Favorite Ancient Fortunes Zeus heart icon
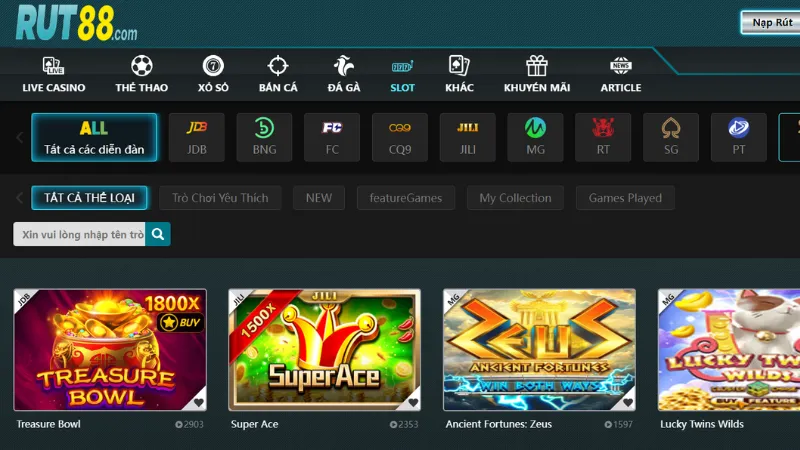The width and height of the screenshot is (800, 450). 628,403
